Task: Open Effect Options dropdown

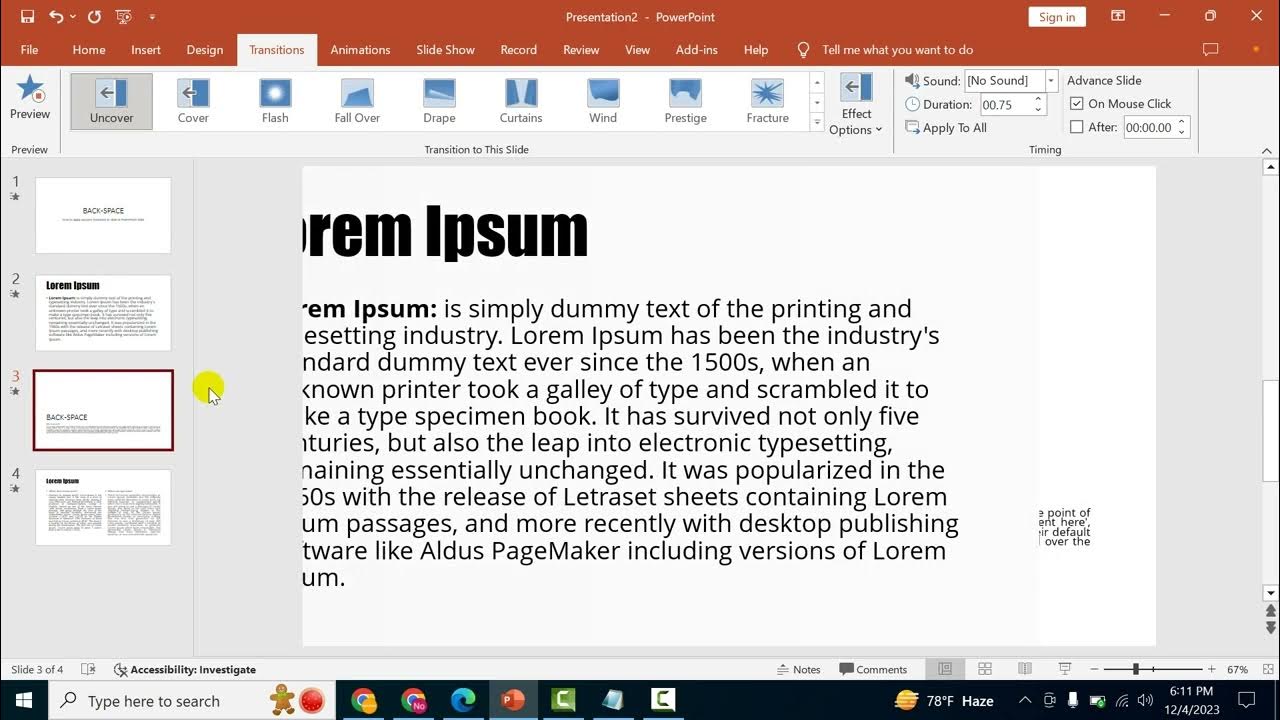Action: click(856, 103)
